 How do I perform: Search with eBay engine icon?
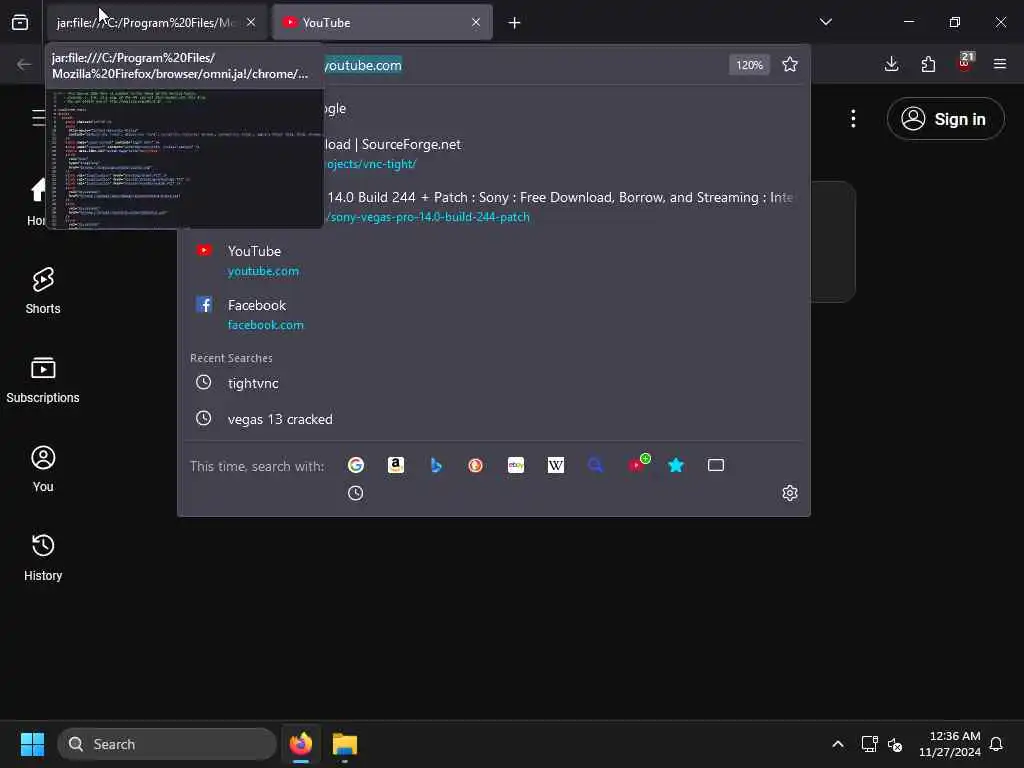pyautogui.click(x=516, y=465)
